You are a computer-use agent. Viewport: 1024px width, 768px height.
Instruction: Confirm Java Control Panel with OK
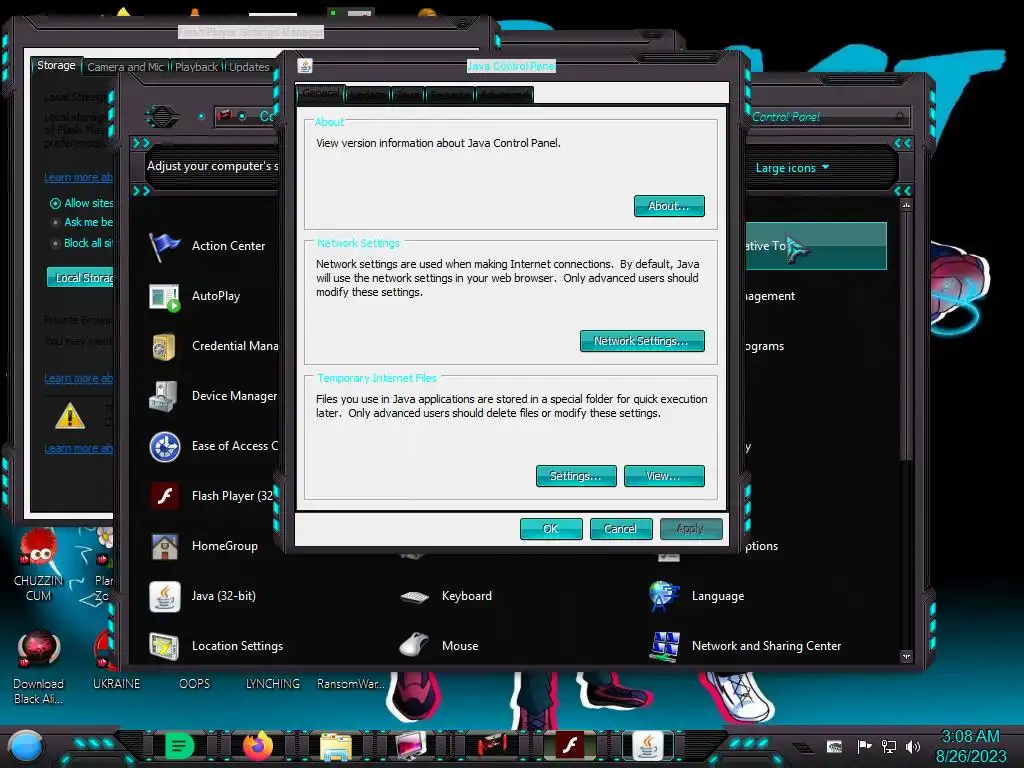[x=551, y=529]
